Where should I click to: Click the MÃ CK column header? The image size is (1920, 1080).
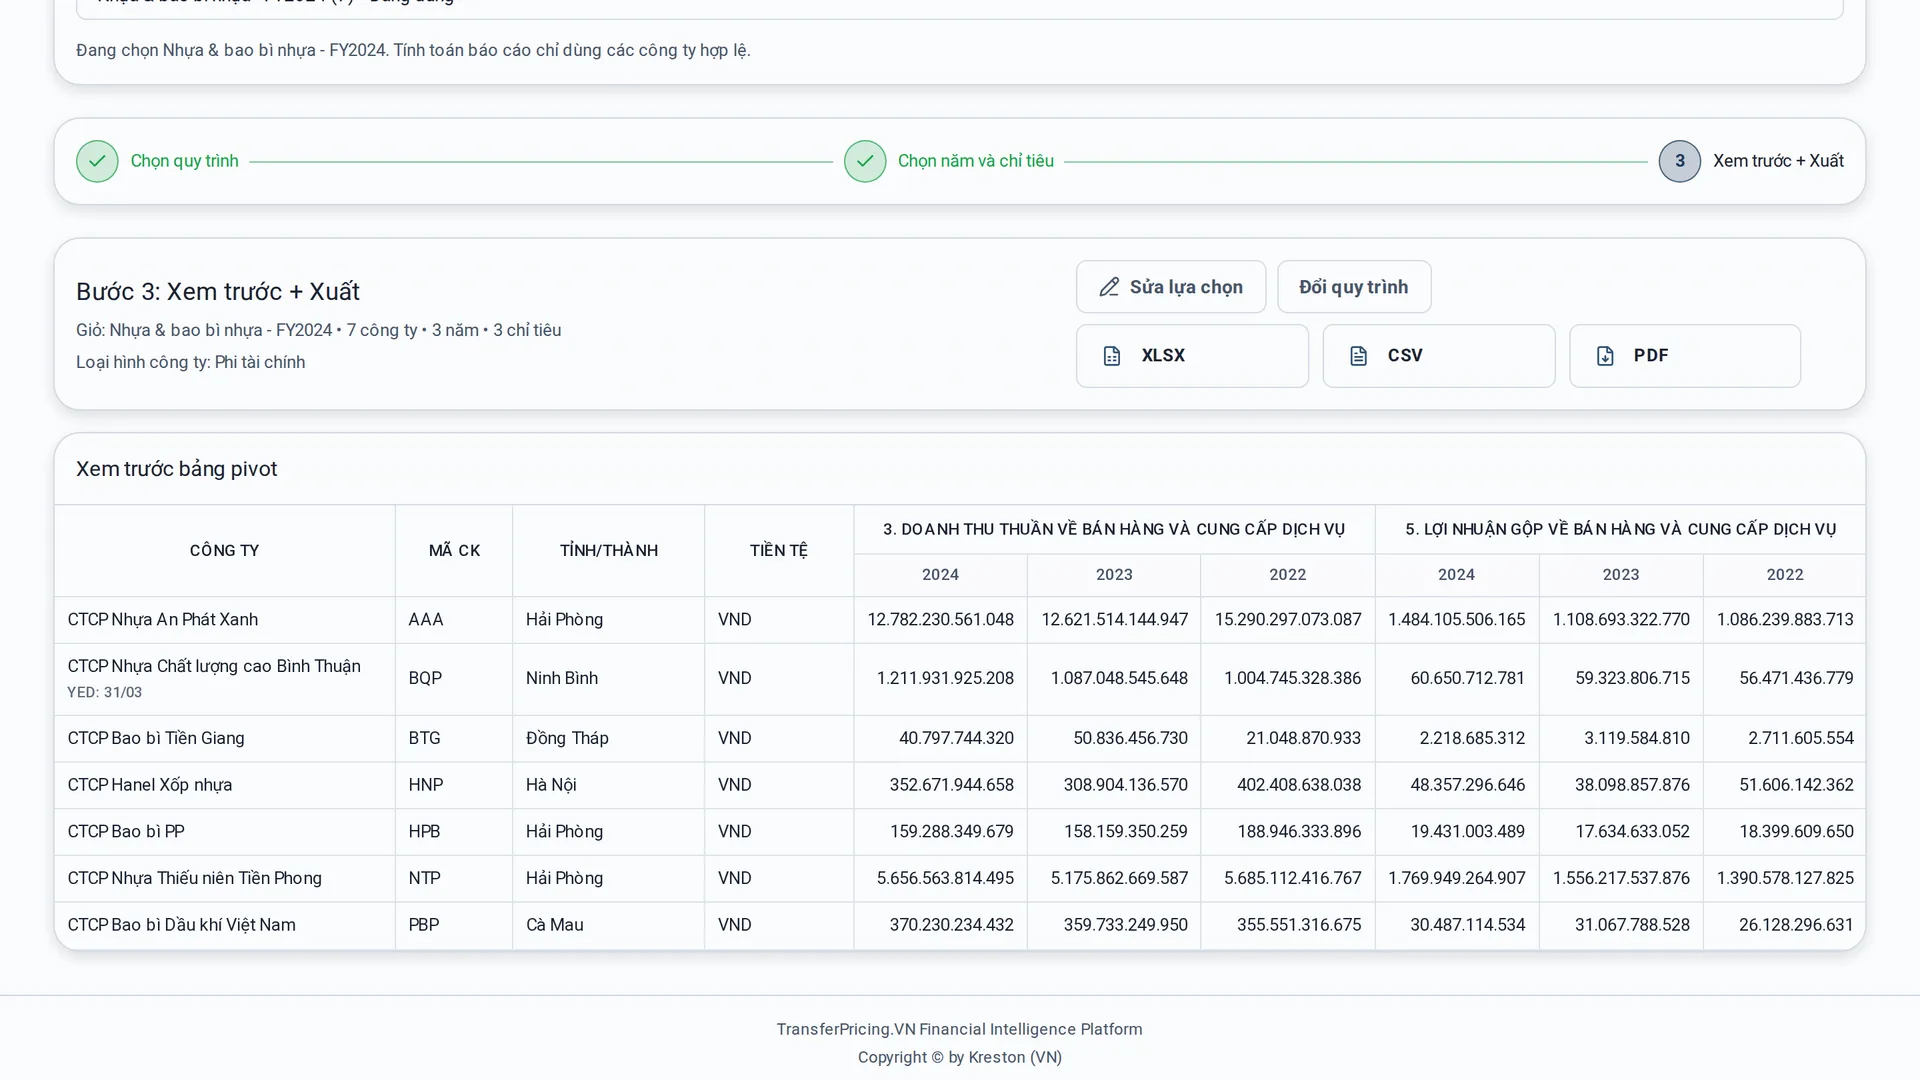pos(454,551)
